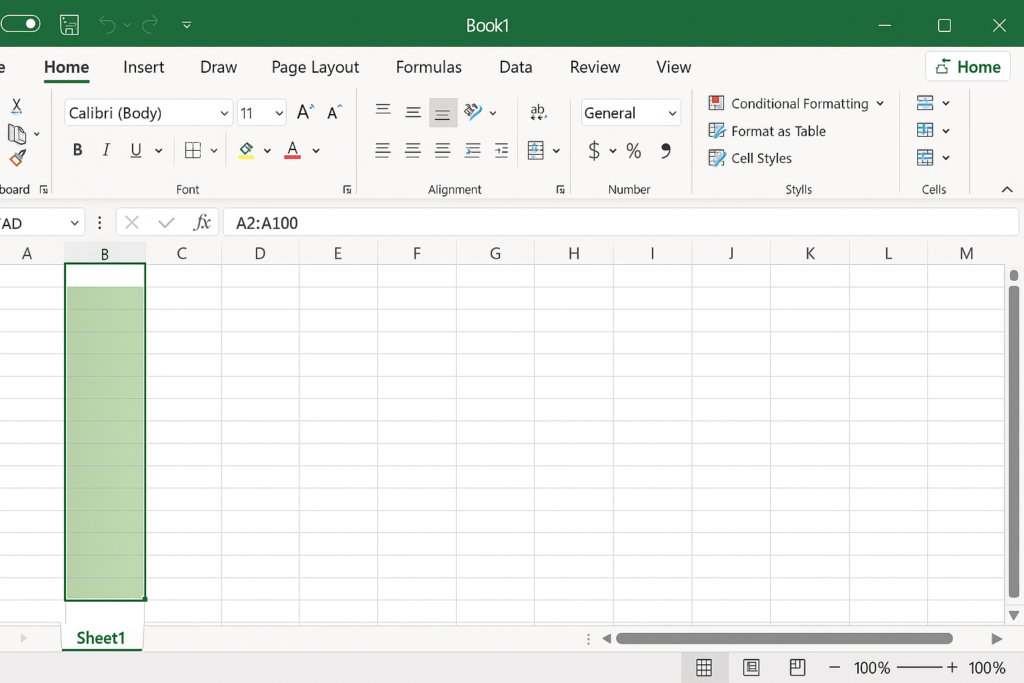Apply the Percent Style format
This screenshot has width=1024, height=683.
pyautogui.click(x=633, y=151)
